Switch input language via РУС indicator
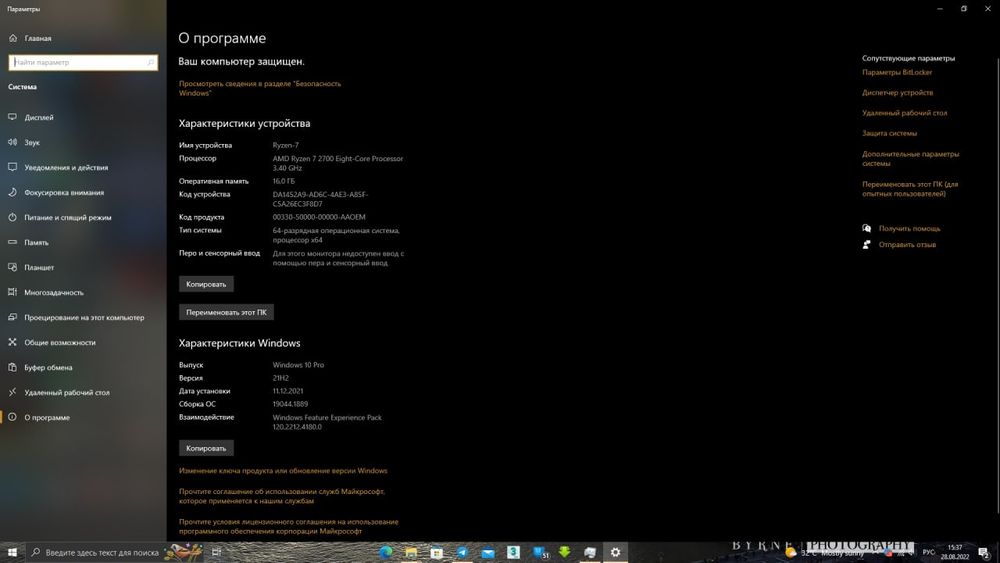 tap(929, 552)
